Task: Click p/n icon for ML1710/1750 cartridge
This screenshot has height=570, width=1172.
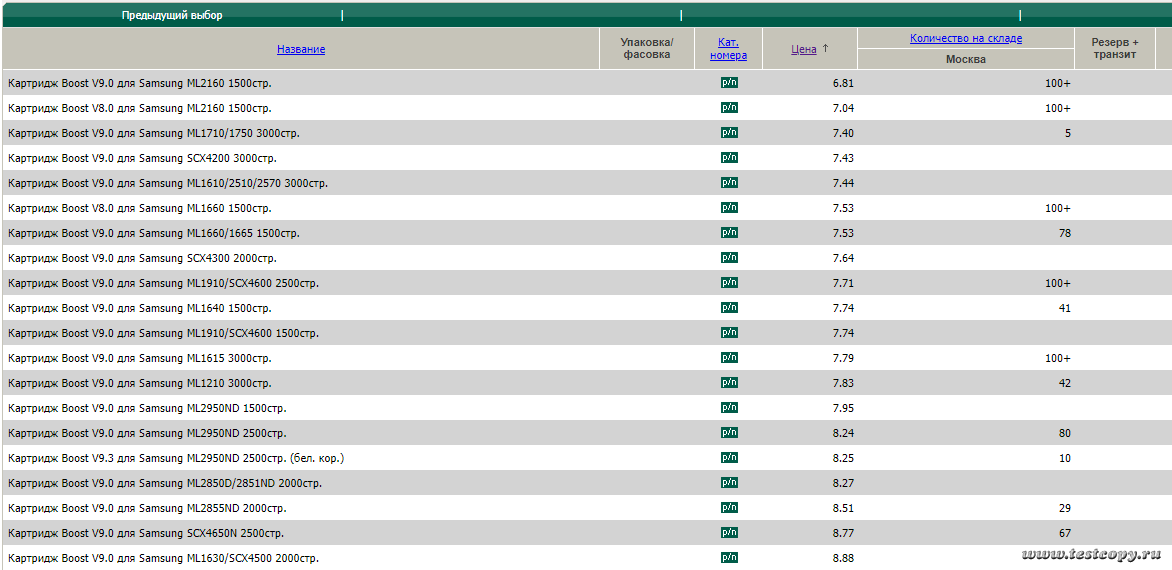Action: pyautogui.click(x=729, y=132)
